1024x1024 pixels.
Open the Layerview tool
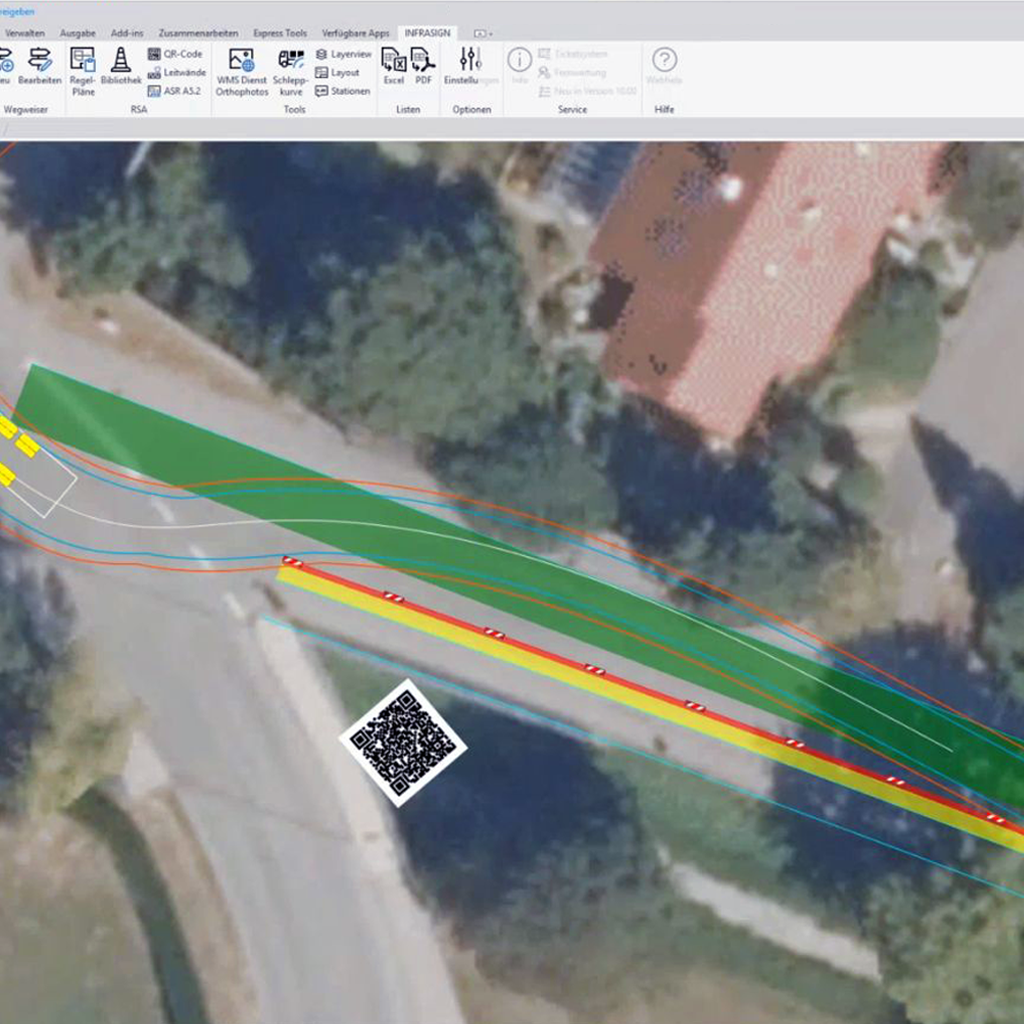[343, 54]
